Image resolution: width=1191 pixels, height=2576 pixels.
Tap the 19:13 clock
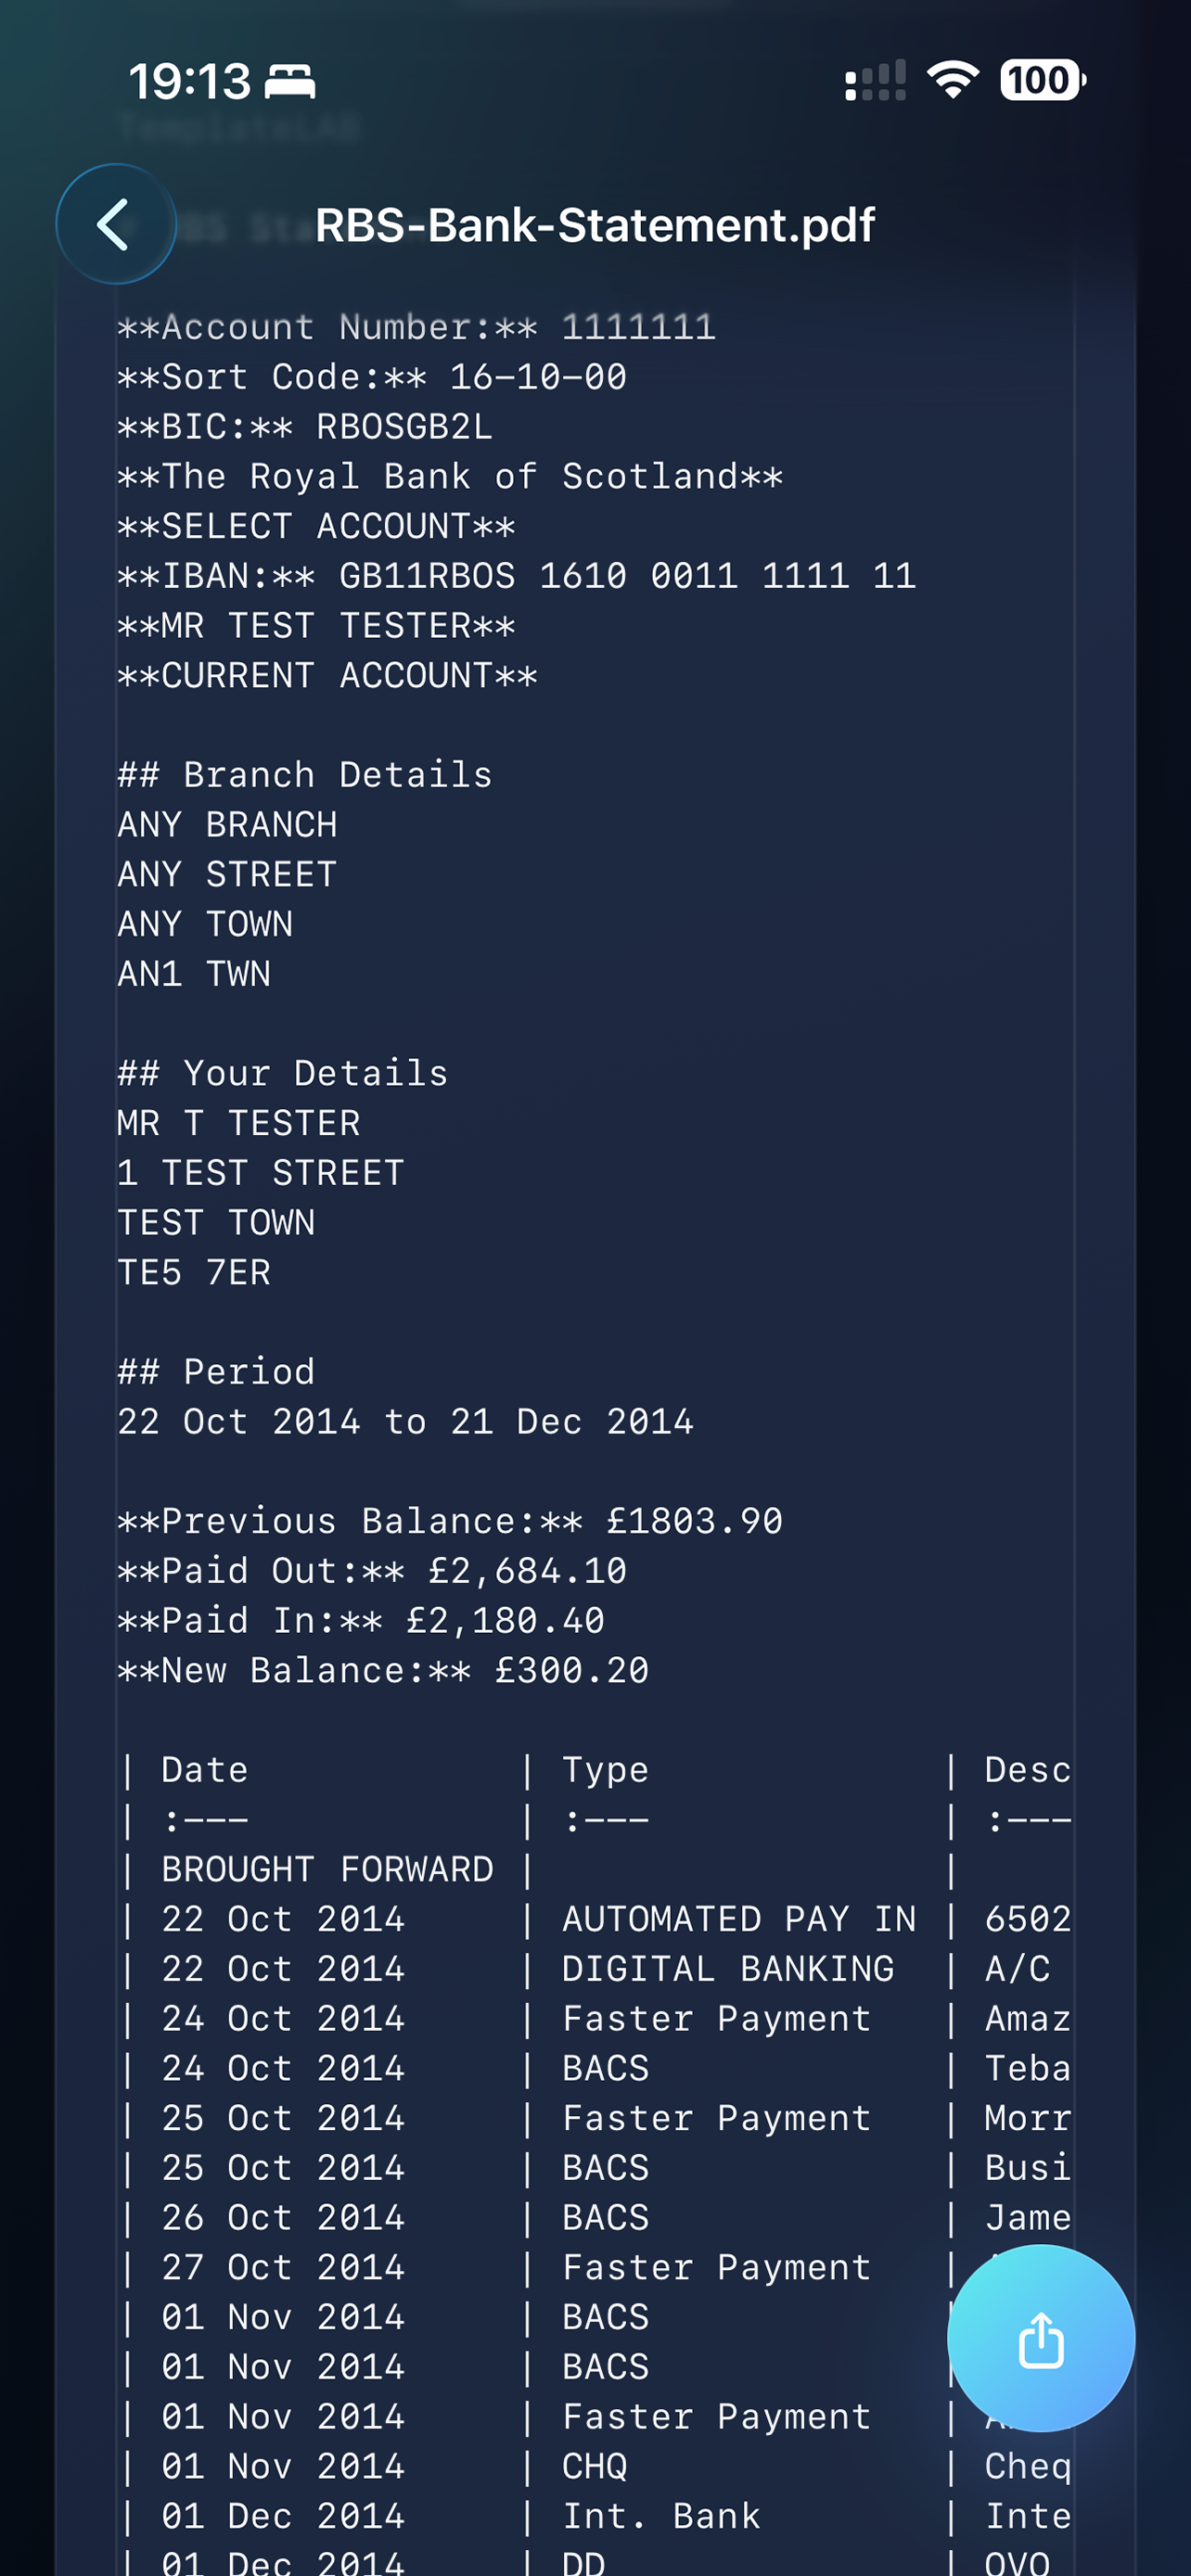[x=190, y=81]
